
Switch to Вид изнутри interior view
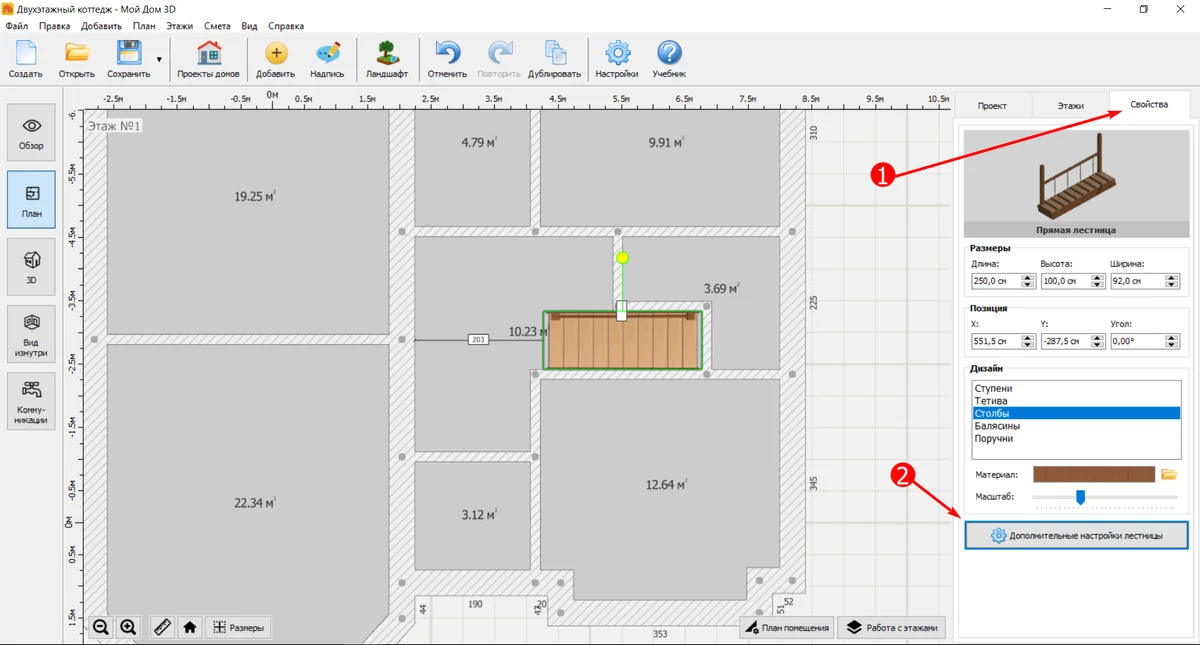[31, 333]
